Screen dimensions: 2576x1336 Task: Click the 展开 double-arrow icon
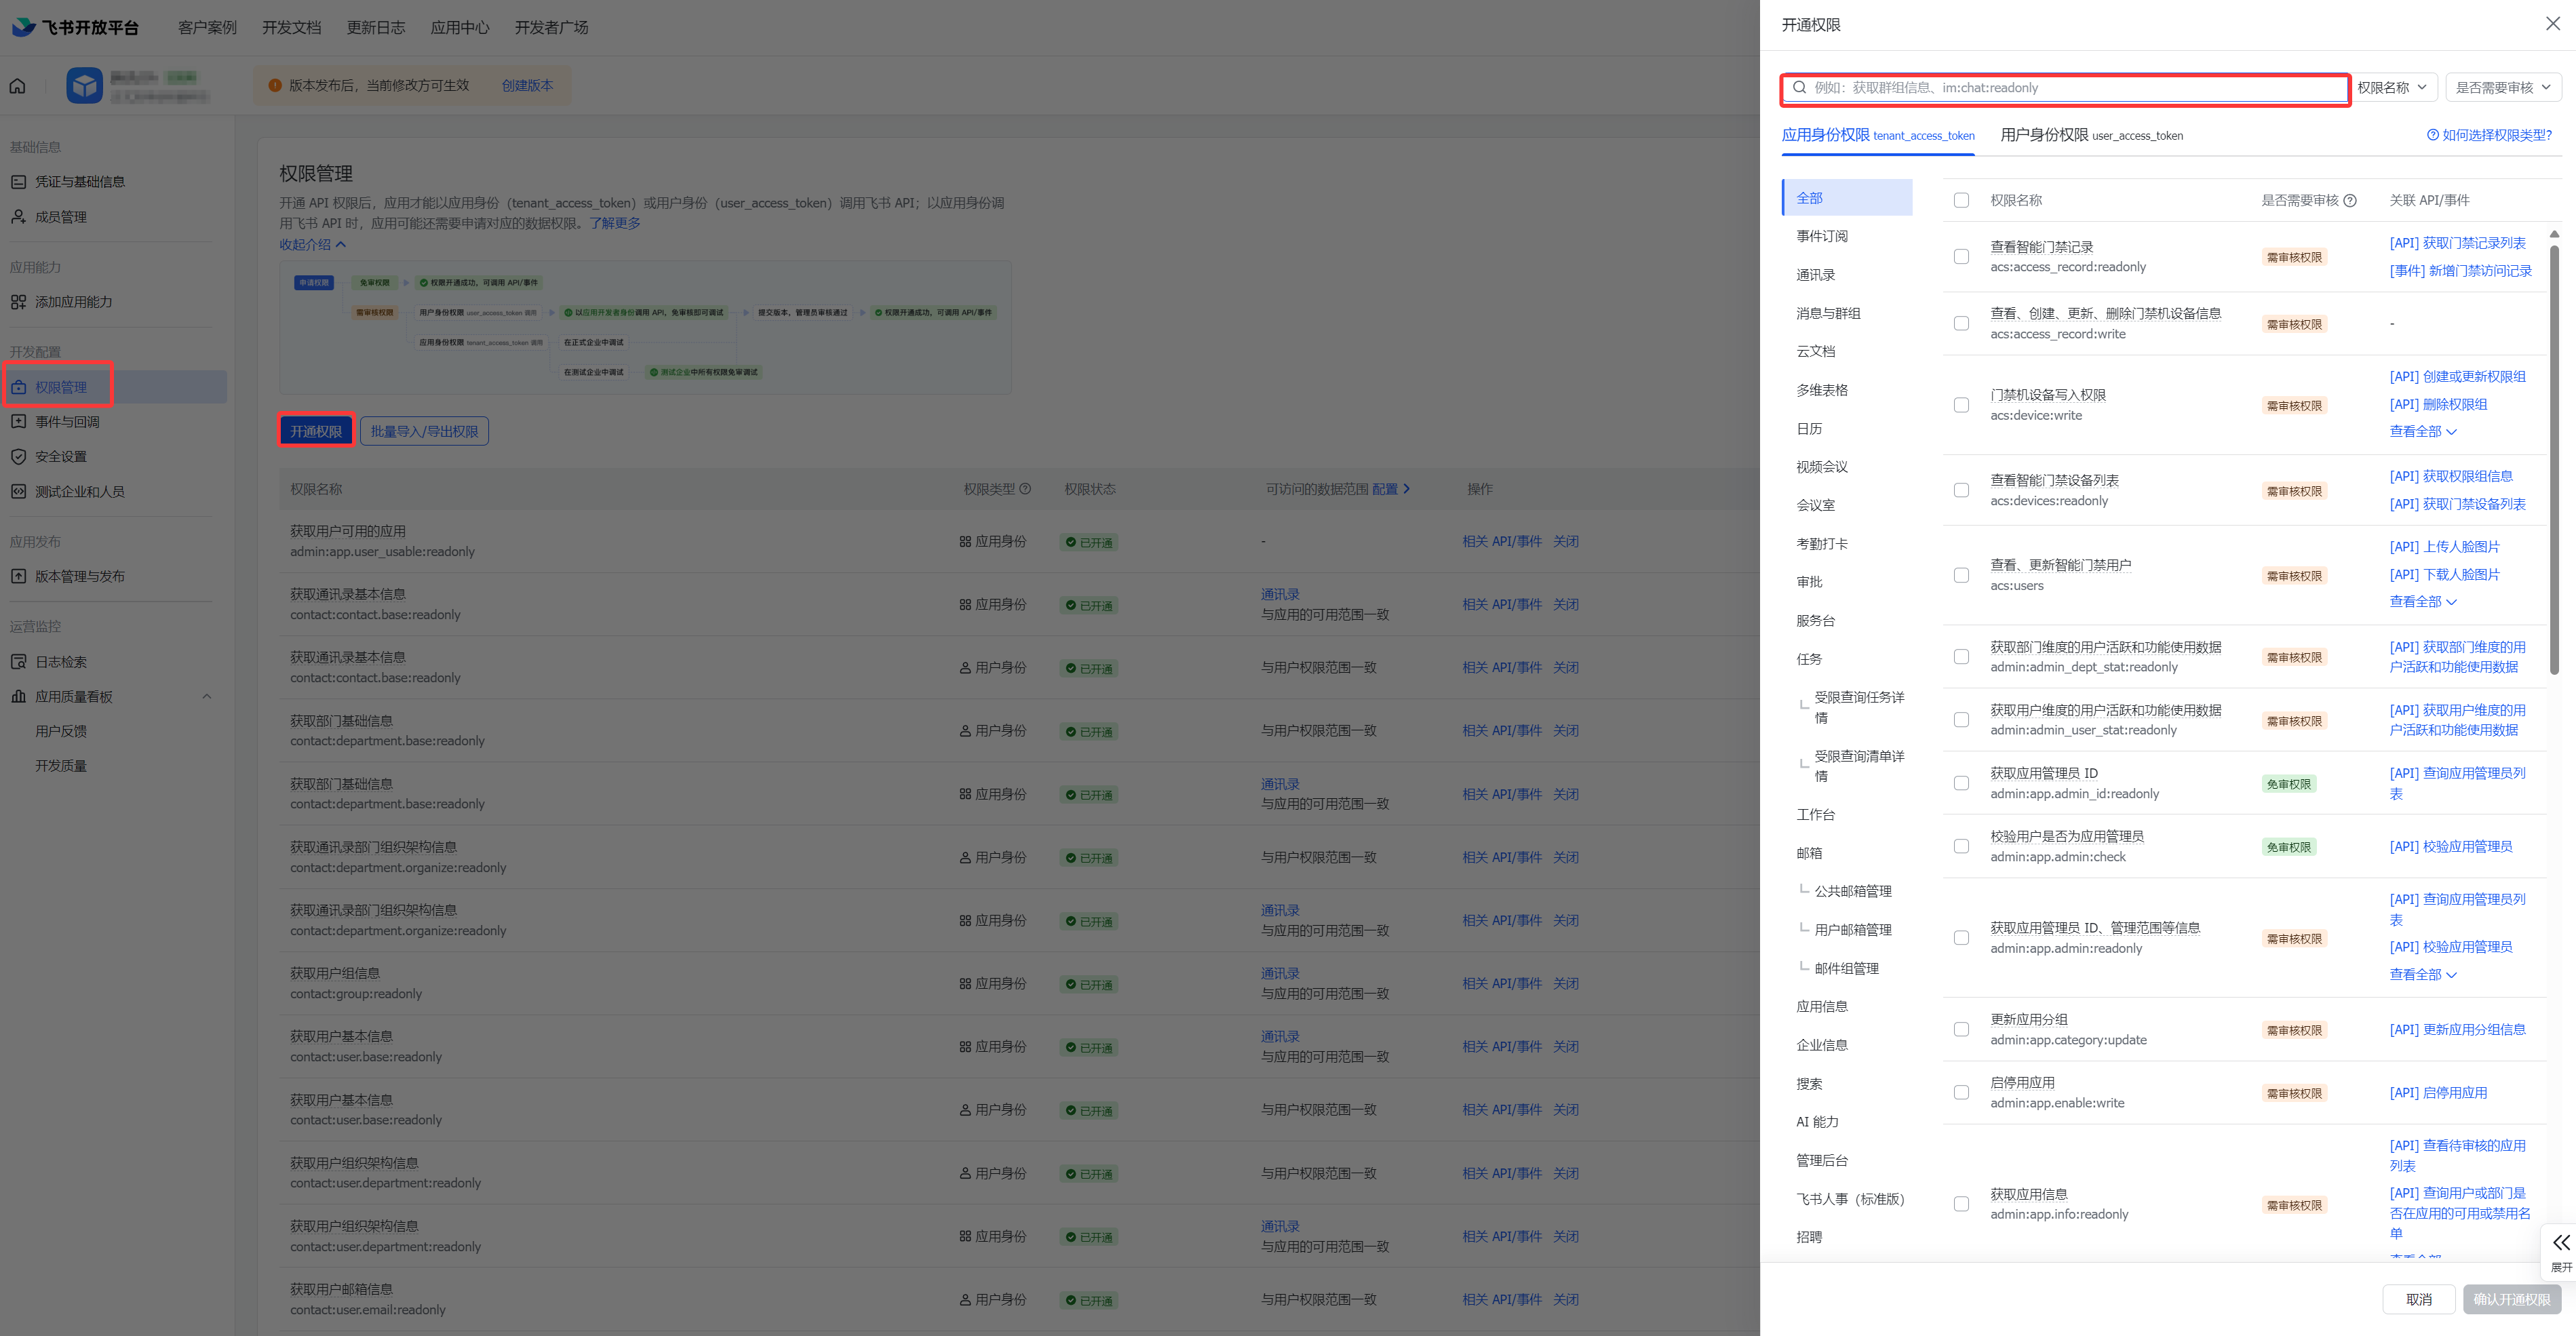pos(2560,1243)
